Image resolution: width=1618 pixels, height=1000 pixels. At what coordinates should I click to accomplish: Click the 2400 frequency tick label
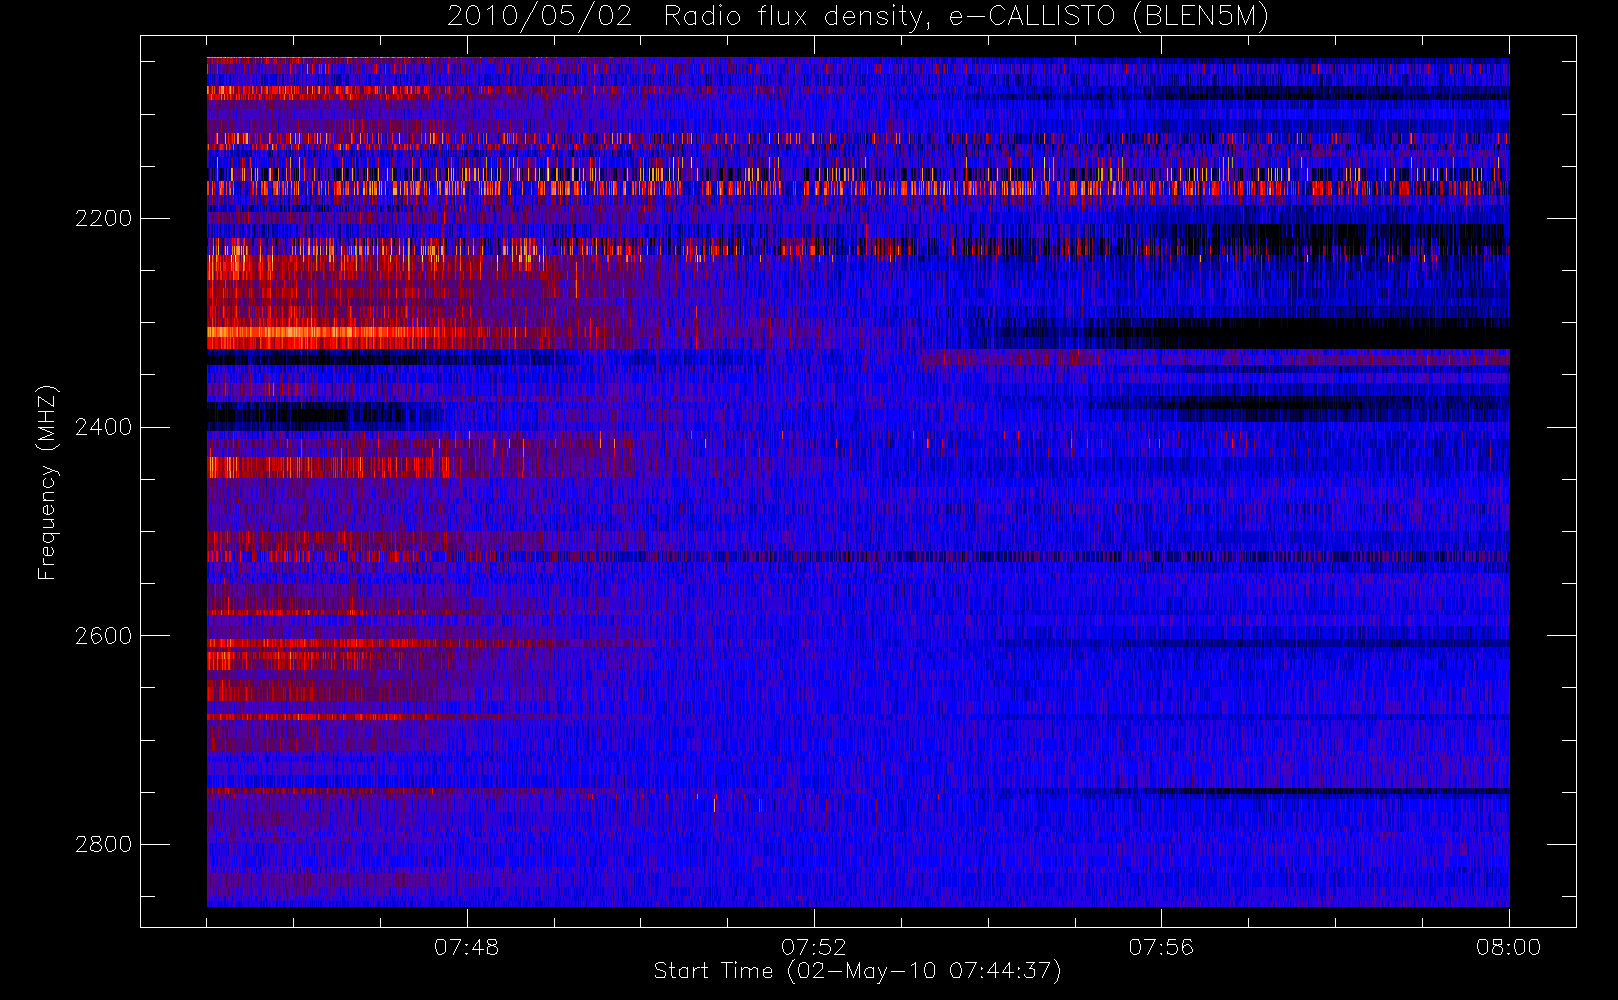tap(103, 427)
